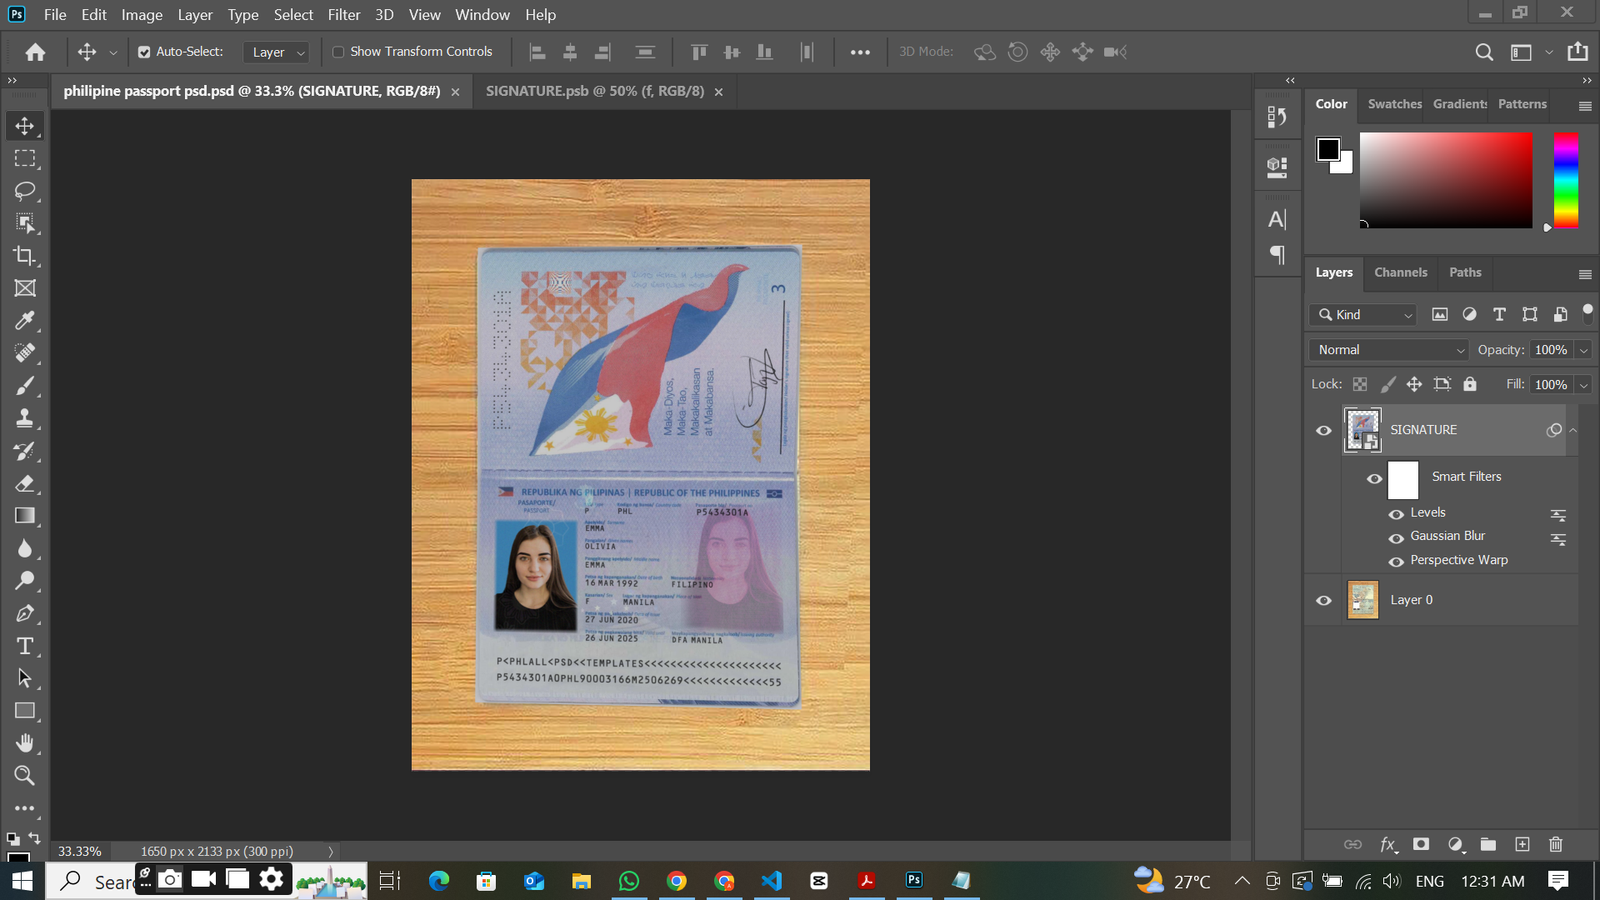This screenshot has height=900, width=1600.
Task: Select the Brush tool
Action: coord(25,386)
